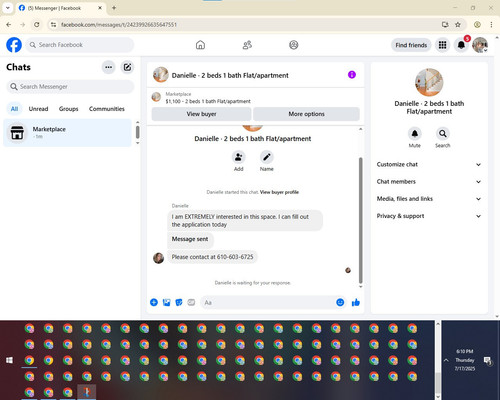Open more actions plus icon in composer

154,302
